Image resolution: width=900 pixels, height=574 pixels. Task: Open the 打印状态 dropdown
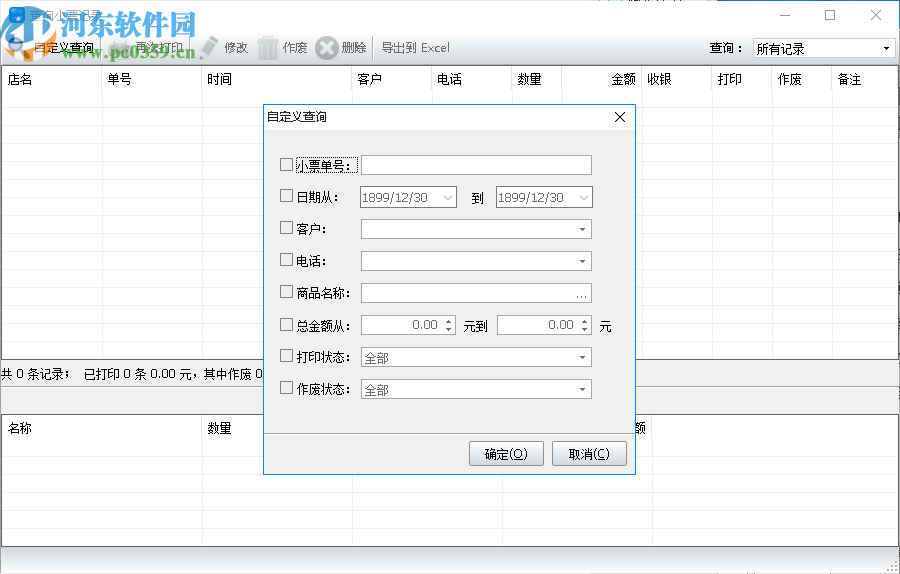[582, 358]
